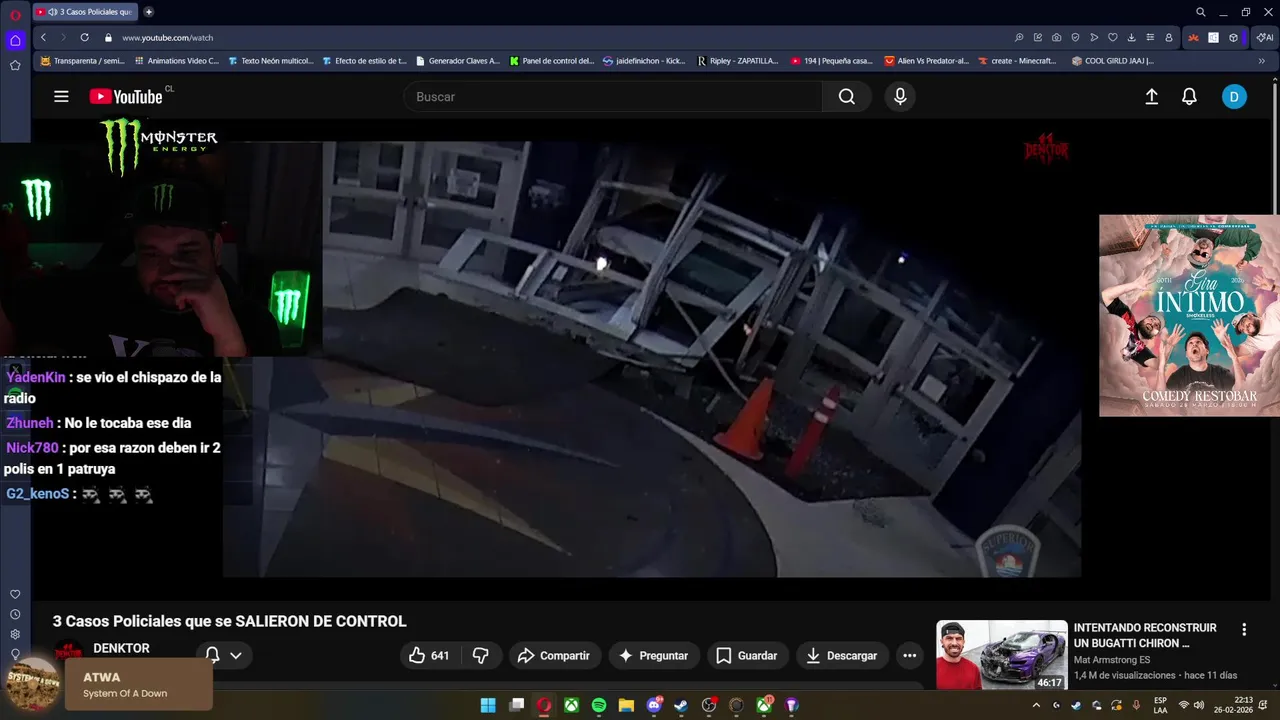Click the video player area
The height and width of the screenshot is (720, 1280).
tap(651, 359)
